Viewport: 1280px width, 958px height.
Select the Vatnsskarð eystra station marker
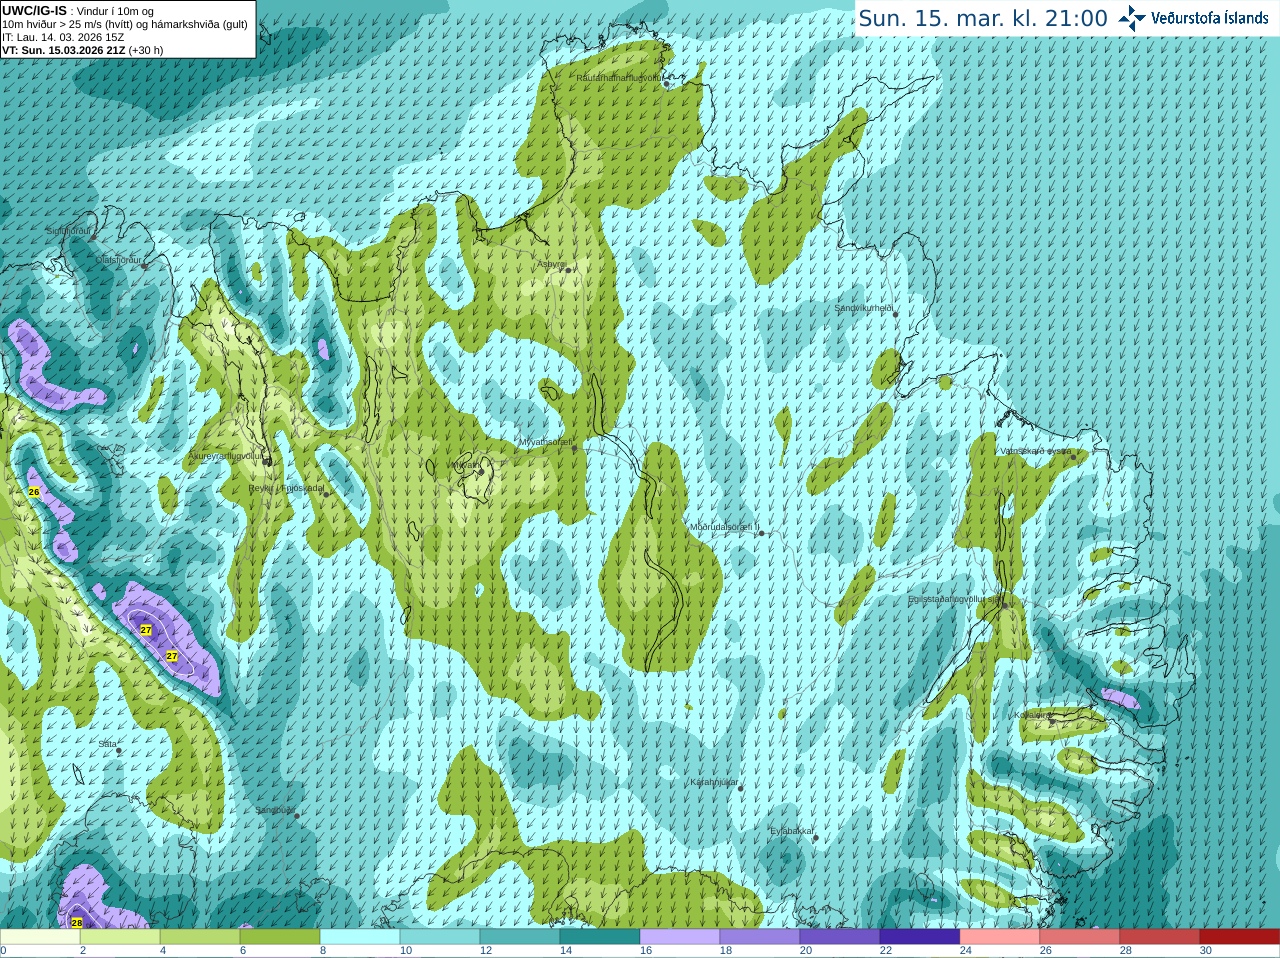(1075, 457)
